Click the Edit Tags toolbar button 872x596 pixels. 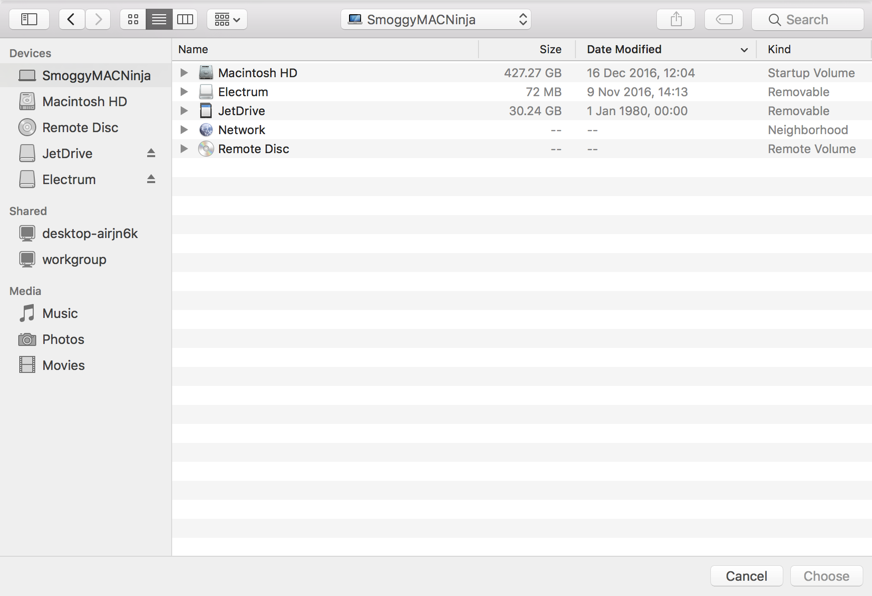click(x=724, y=19)
